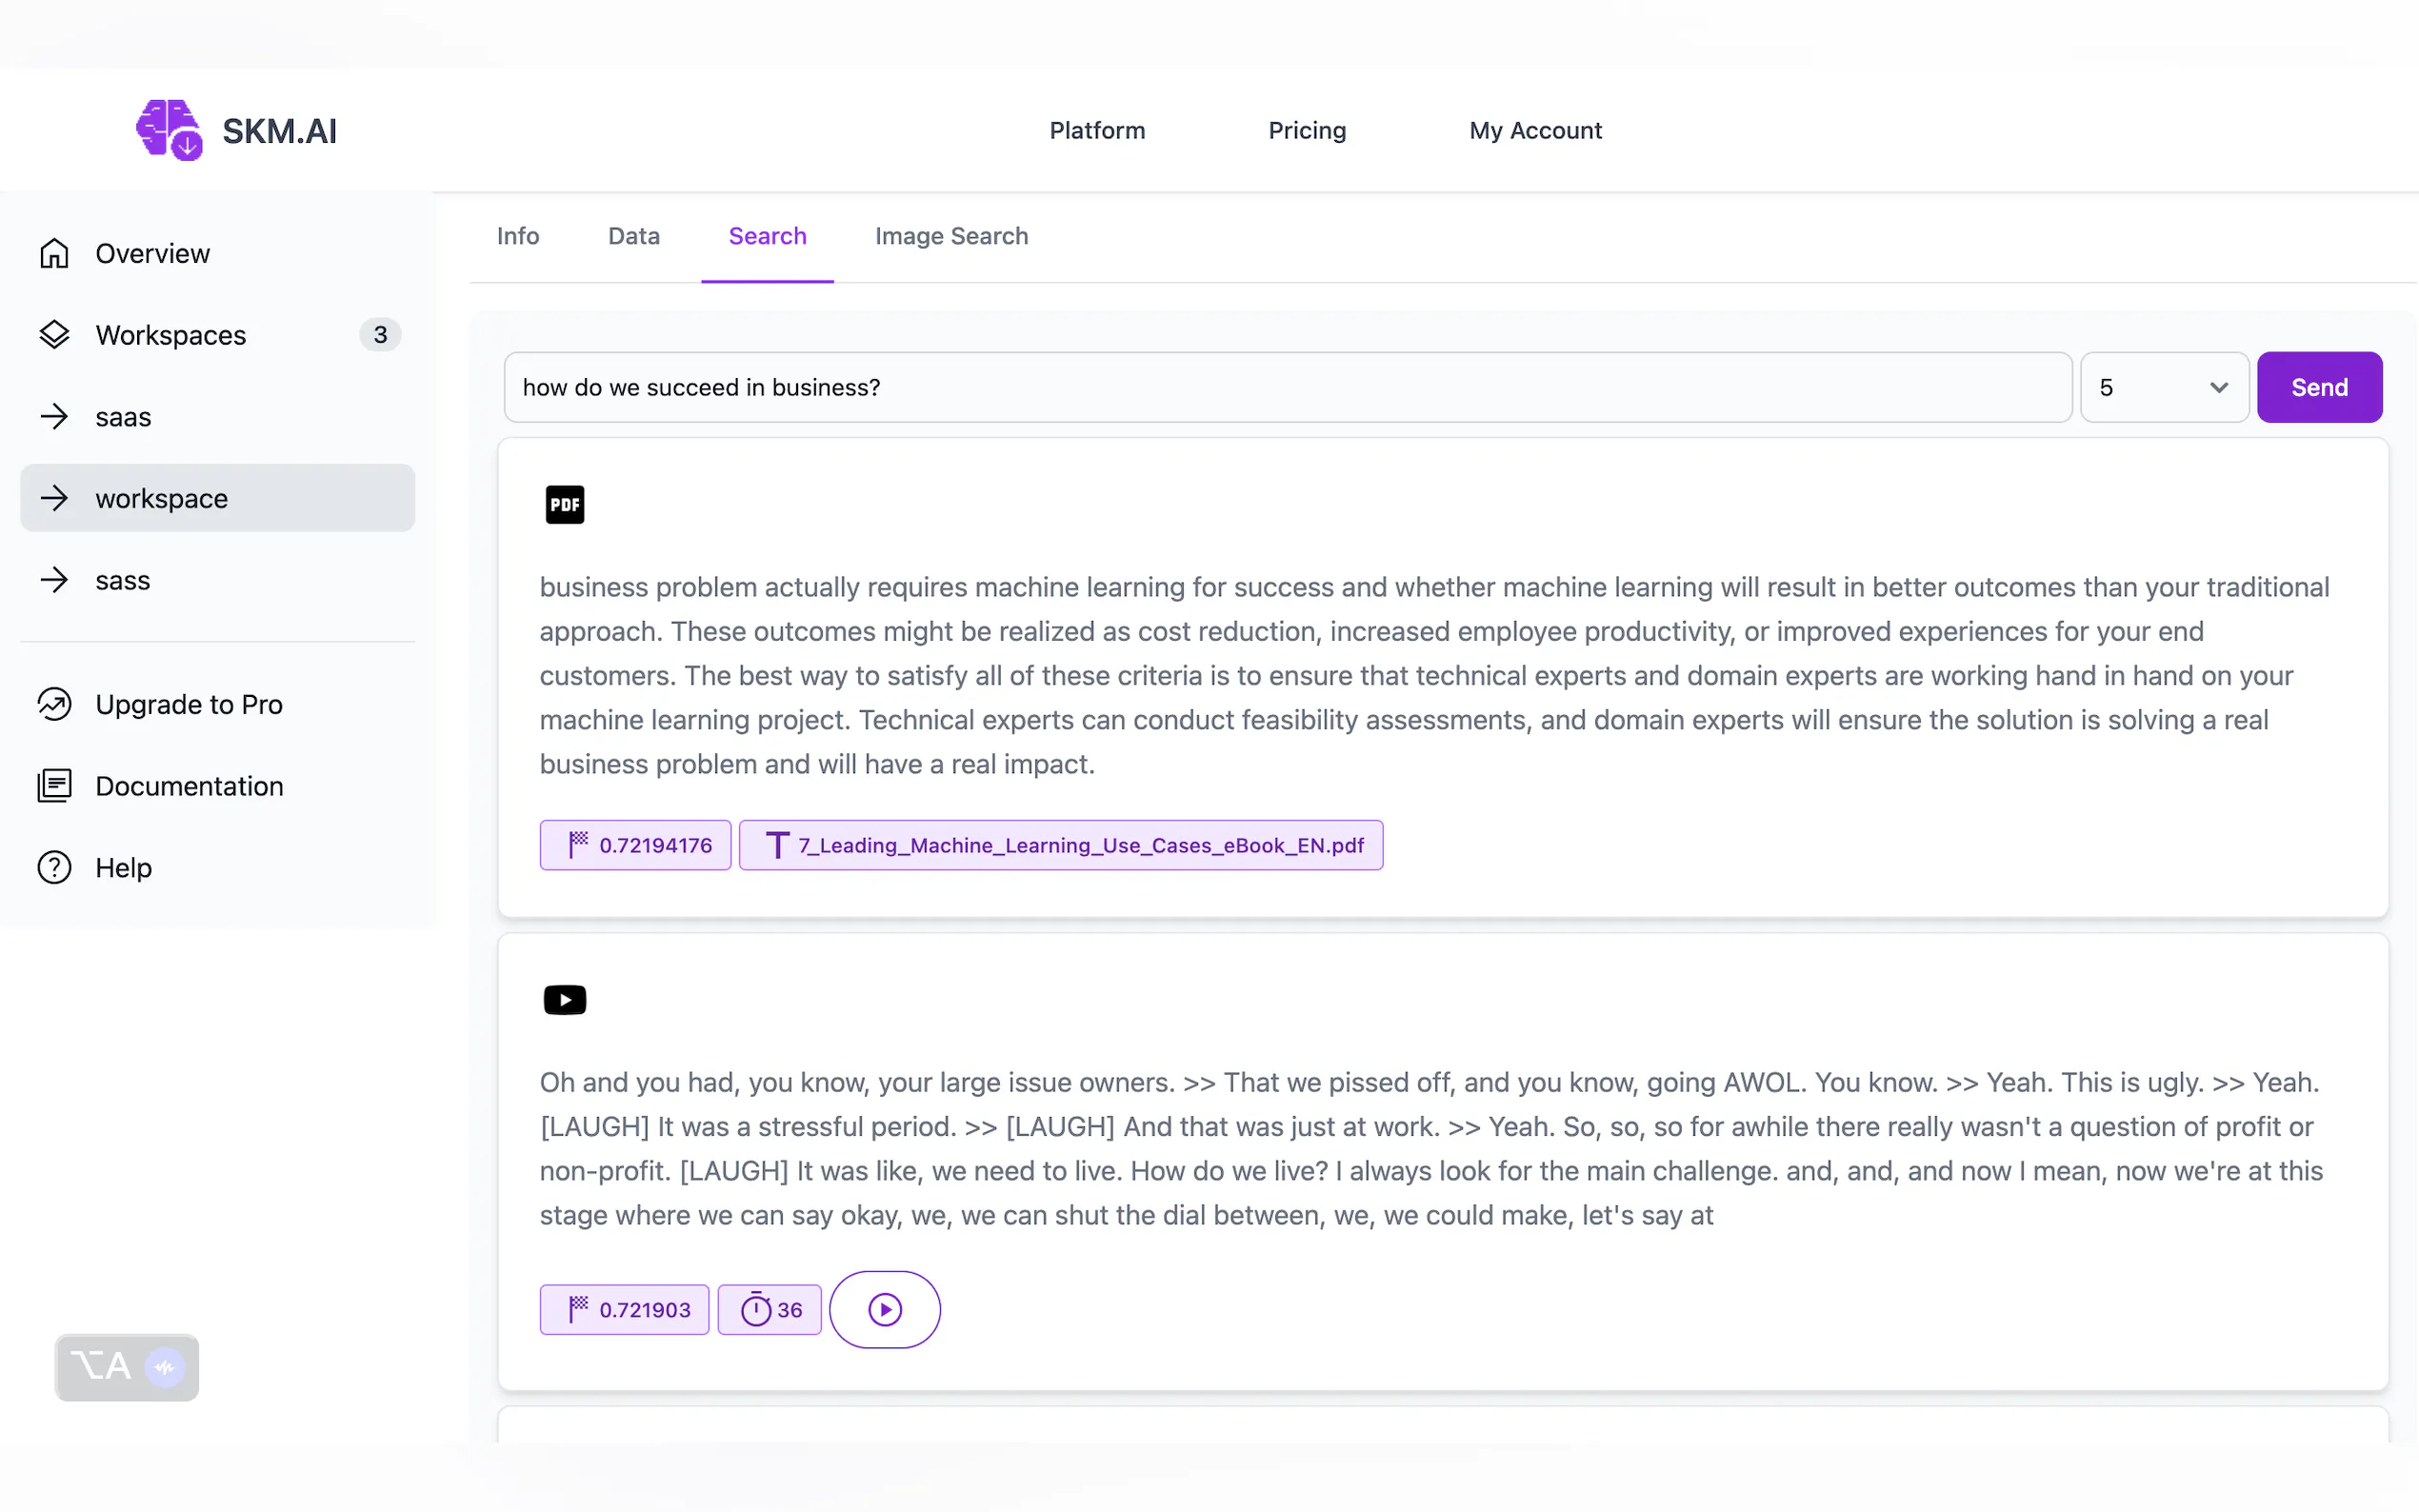The image size is (2419, 1512).
Task: Click the PDF file type icon
Action: [564, 505]
